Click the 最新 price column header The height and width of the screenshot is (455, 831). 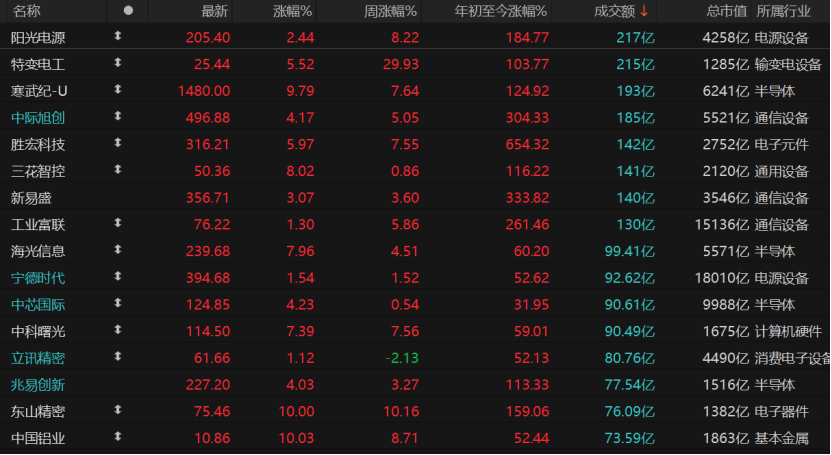(214, 11)
